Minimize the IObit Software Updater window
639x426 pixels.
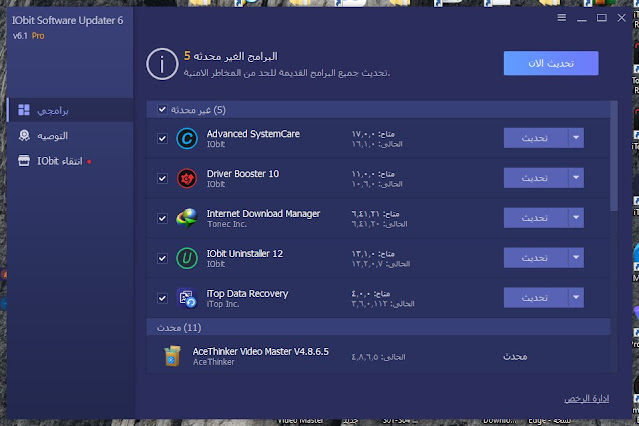[x=582, y=18]
